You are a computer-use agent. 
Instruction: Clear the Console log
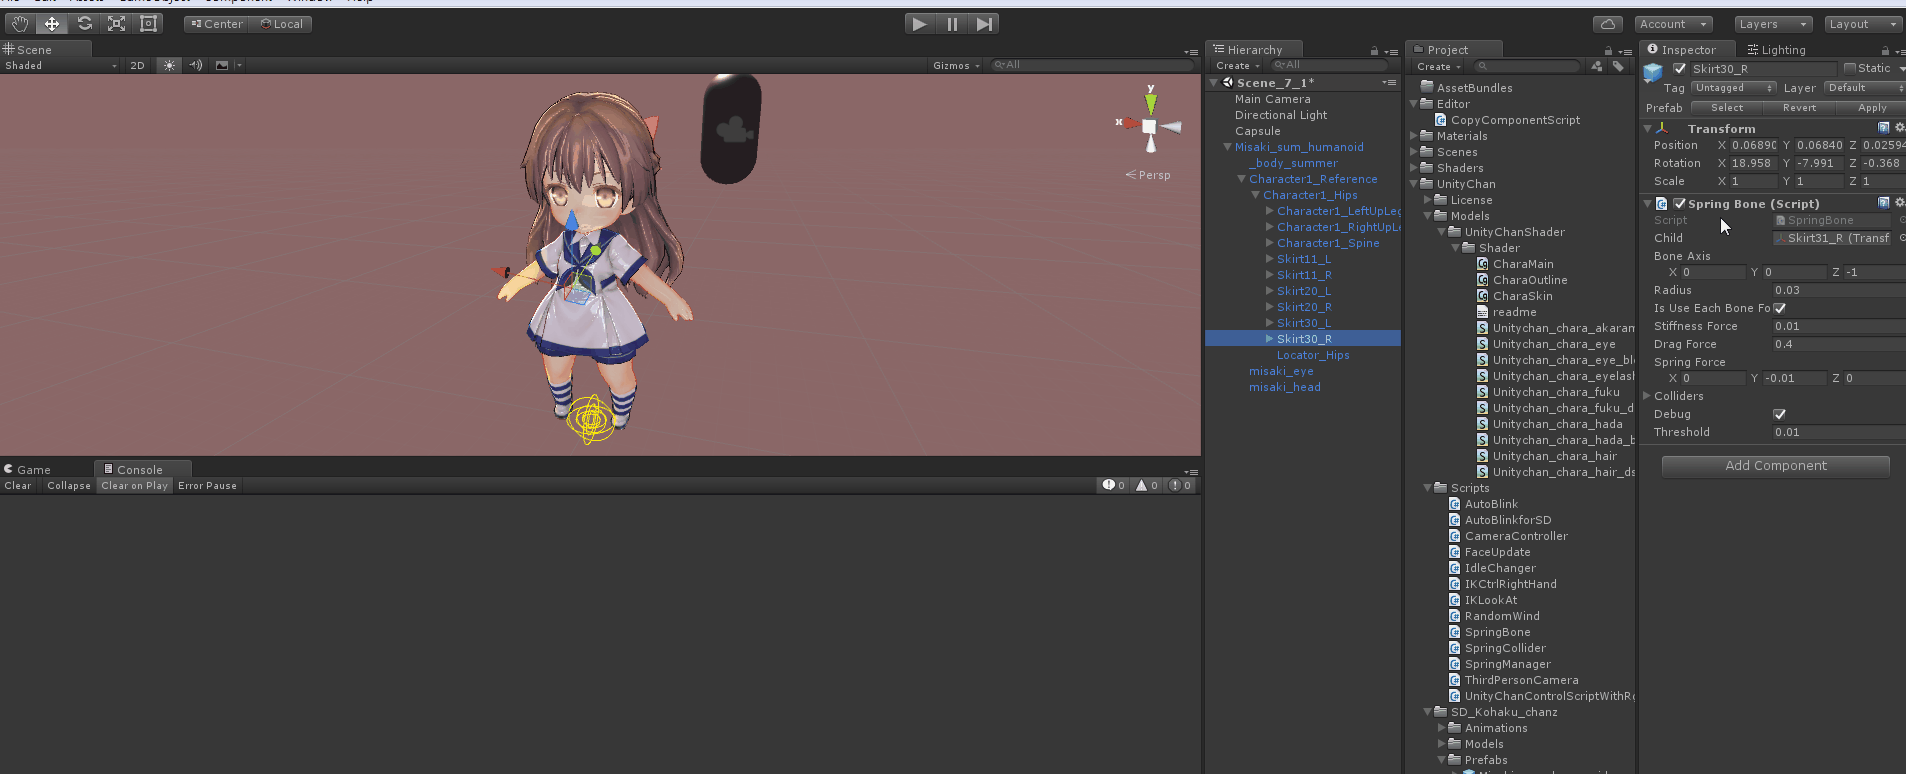click(18, 486)
